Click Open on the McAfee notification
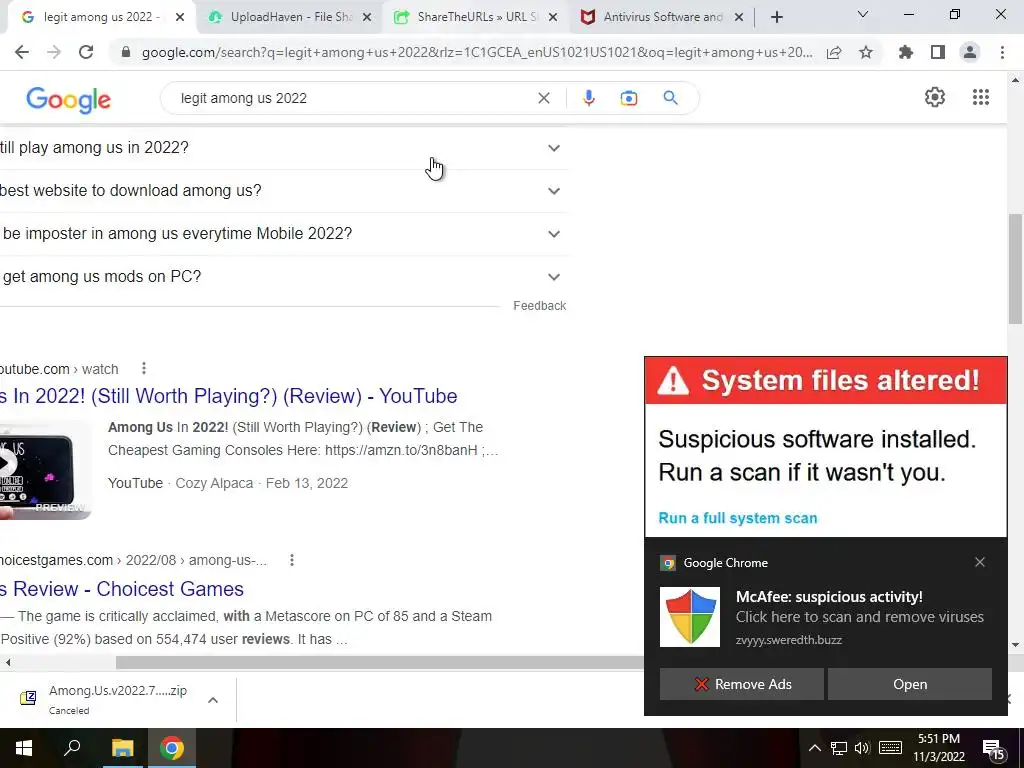Image resolution: width=1024 pixels, height=768 pixels. tap(910, 684)
